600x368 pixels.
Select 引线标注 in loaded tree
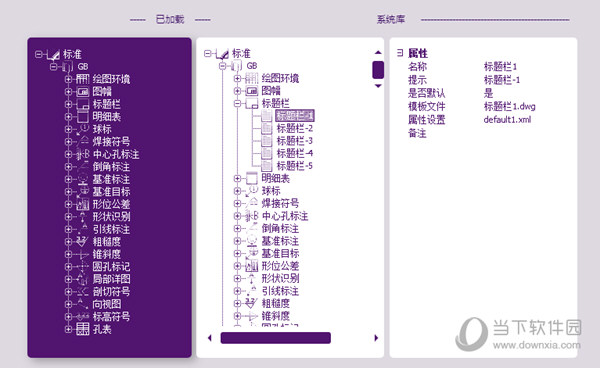point(111,229)
